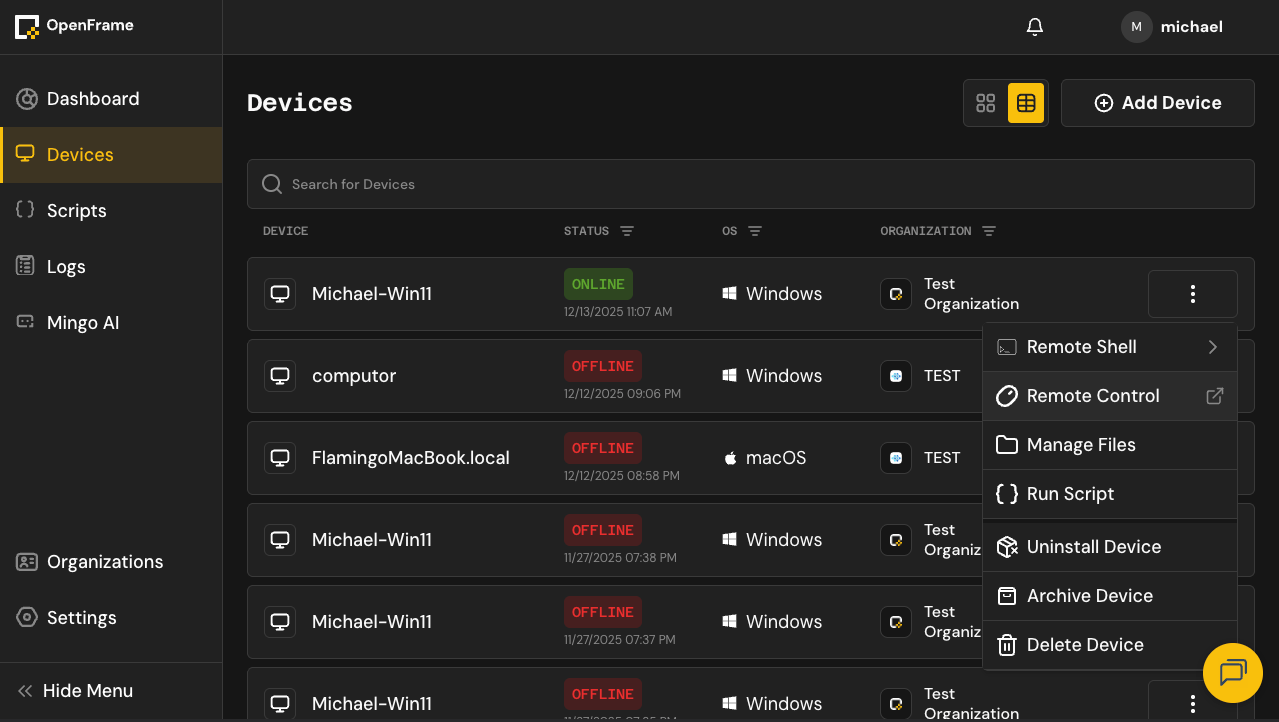This screenshot has height=722, width=1279.
Task: Select Manage Files in context menu
Action: coord(1110,445)
